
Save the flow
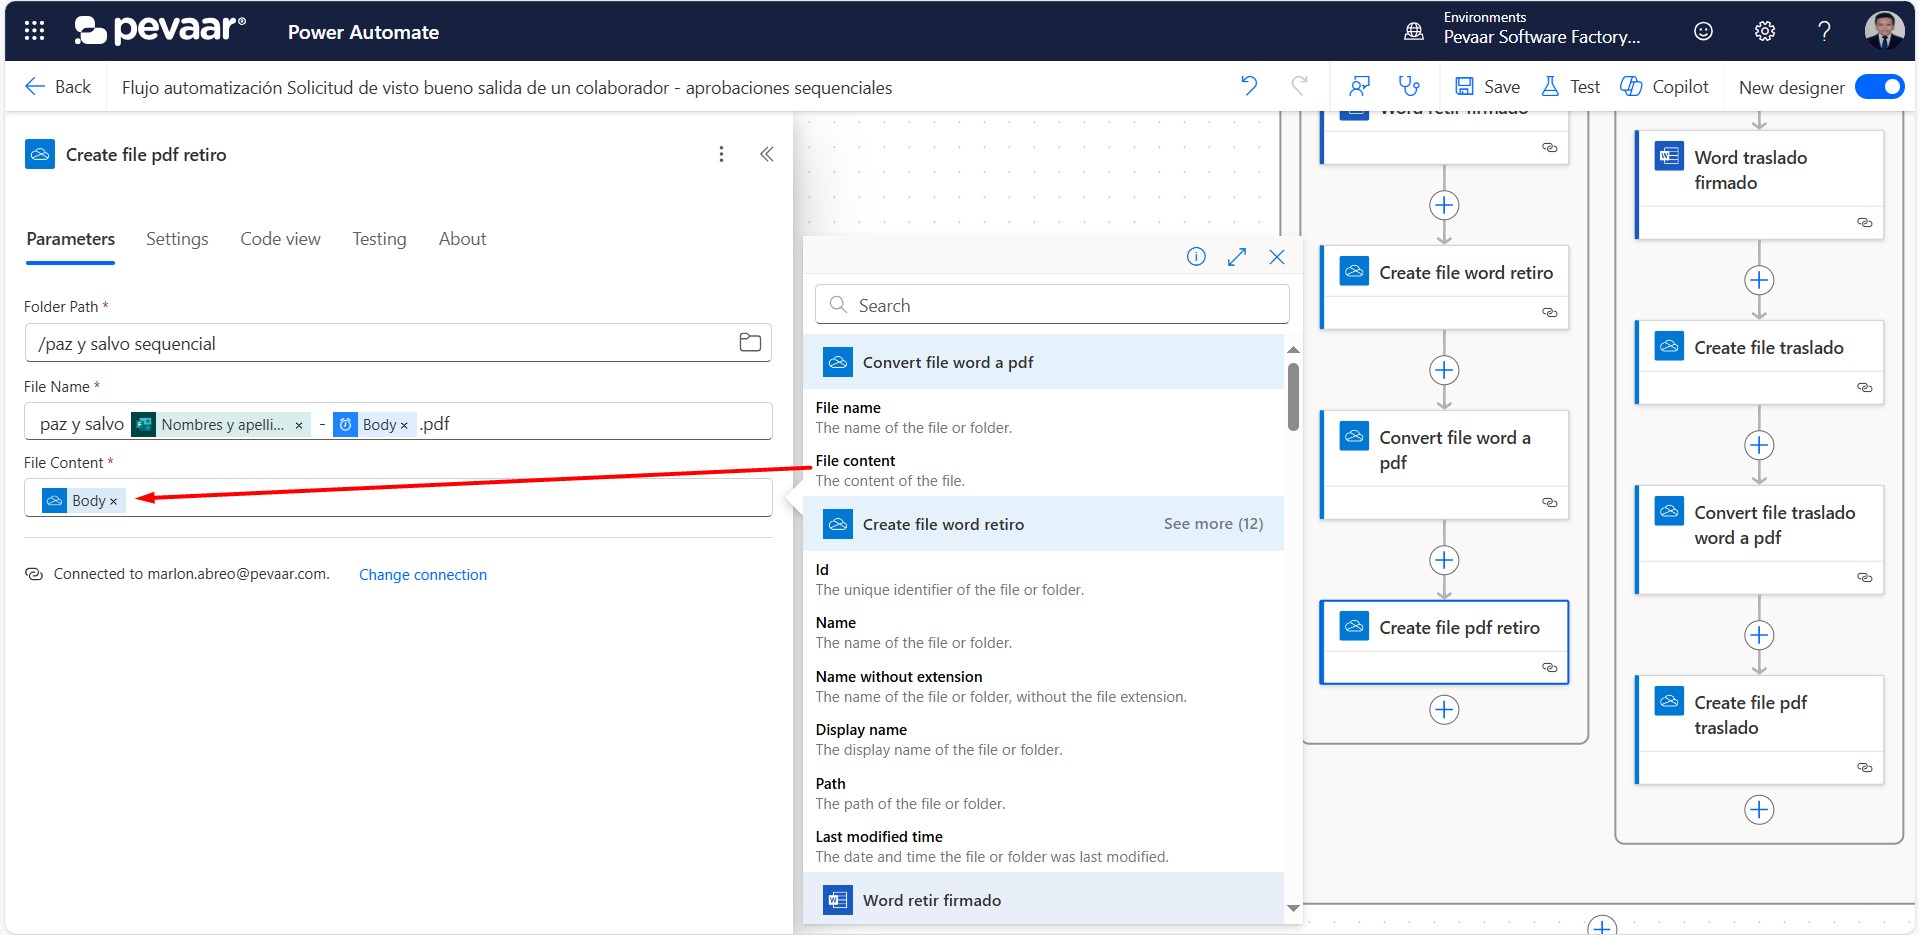tap(1487, 87)
